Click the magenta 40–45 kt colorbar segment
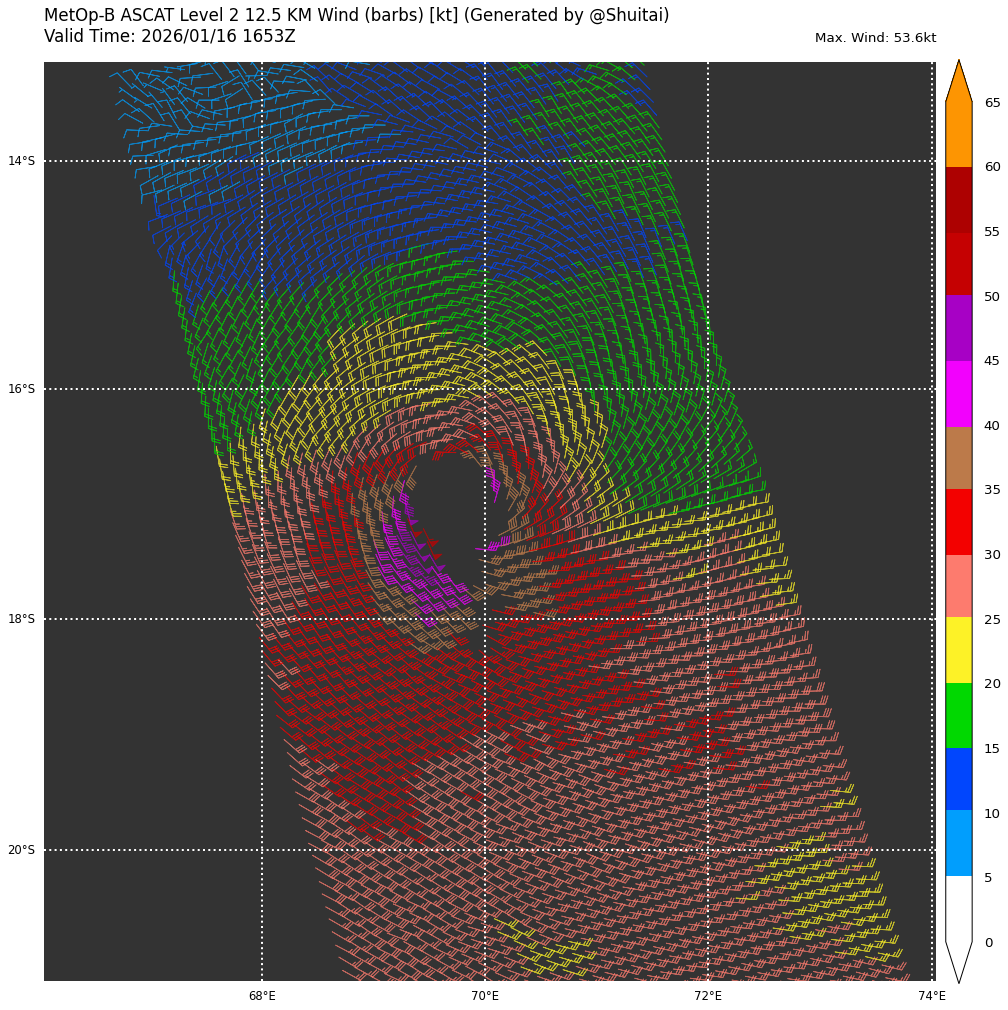The width and height of the screenshot is (1008, 1010). 958,394
